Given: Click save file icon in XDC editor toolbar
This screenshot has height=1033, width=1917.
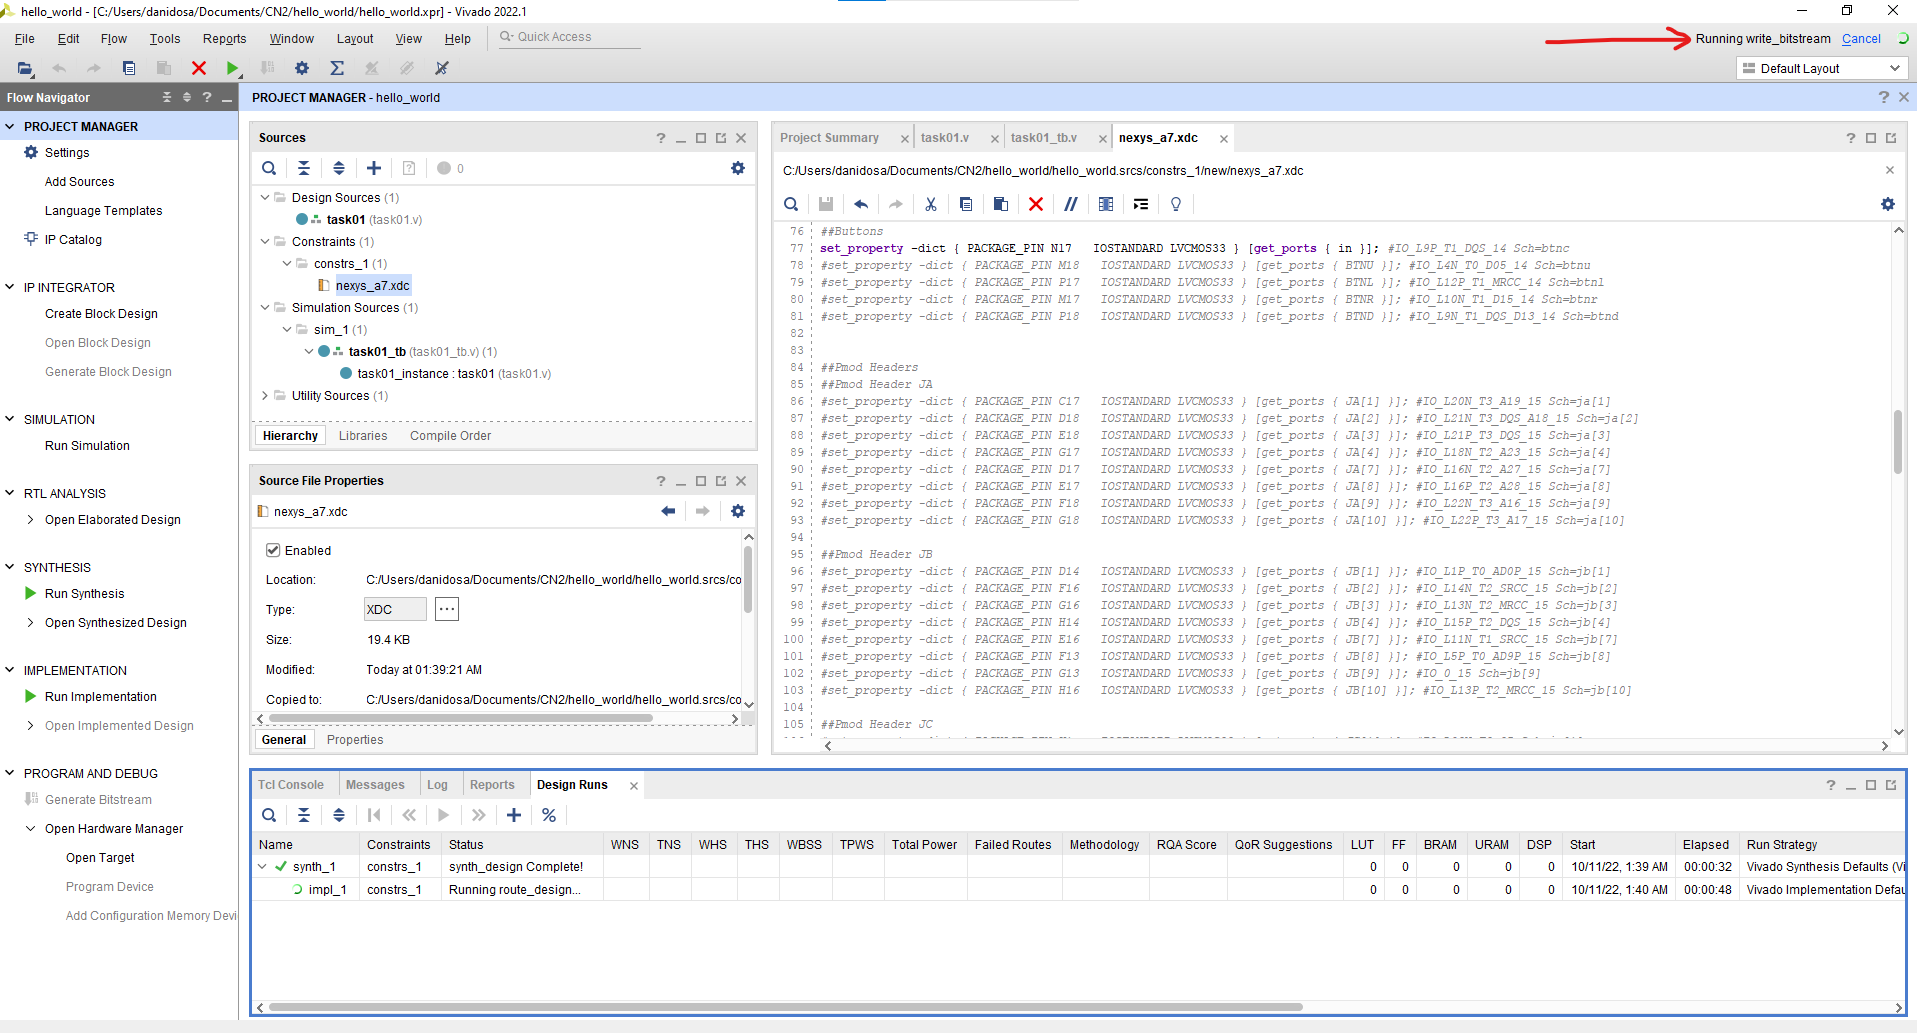Looking at the screenshot, I should pos(826,204).
